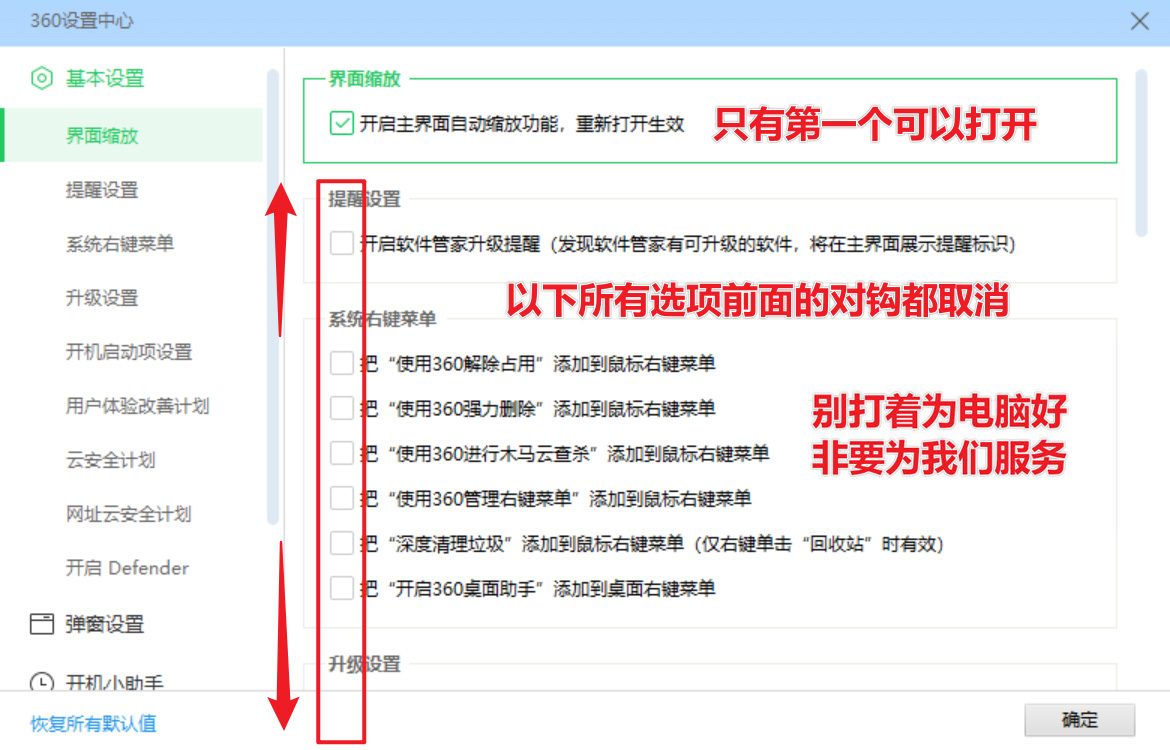Check “使用360强力删除” right-click menu option
Image resolution: width=1170 pixels, height=750 pixels.
(342, 408)
